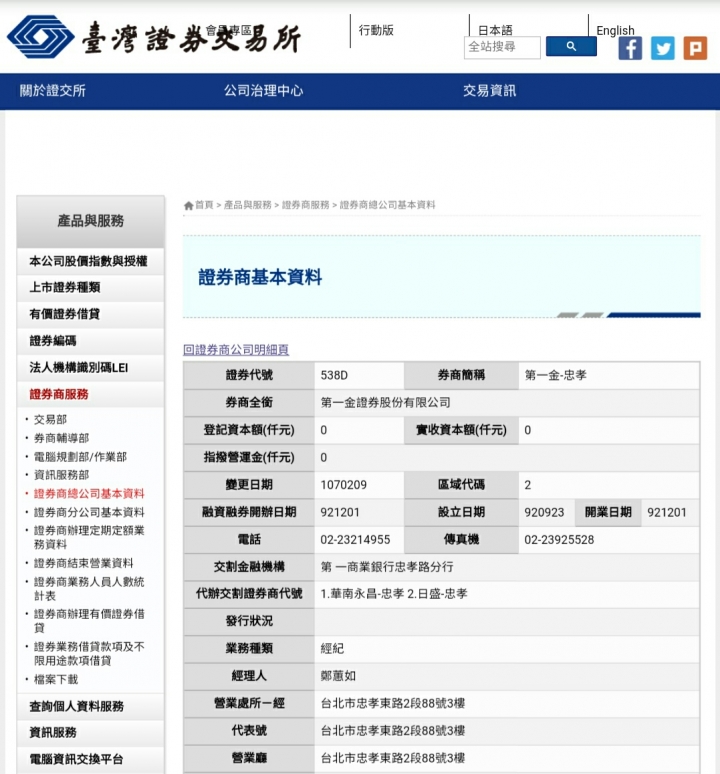720x774 pixels.
Task: Open the Twitter page icon
Action: (663, 48)
